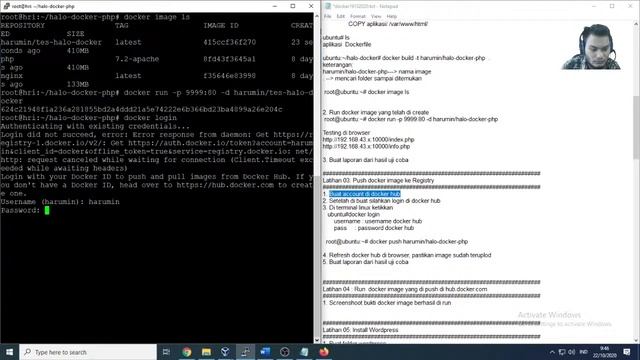Maximize the PuTTY terminal window
This screenshot has height=360, width=640.
293,6
